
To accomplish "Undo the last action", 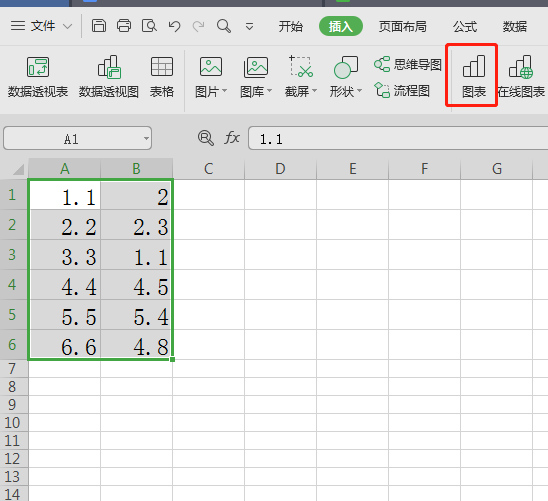I will pyautogui.click(x=174, y=26).
